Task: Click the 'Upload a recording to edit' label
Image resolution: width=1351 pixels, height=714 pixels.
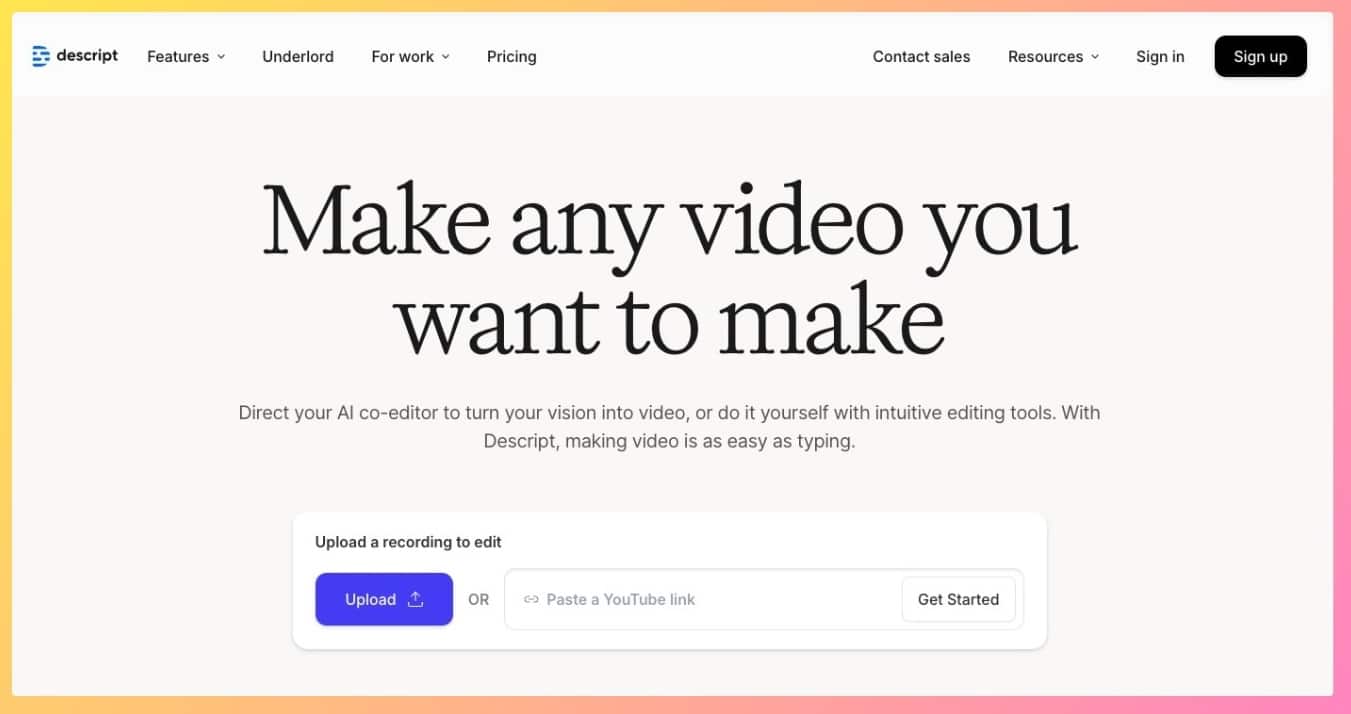Action: click(x=408, y=542)
